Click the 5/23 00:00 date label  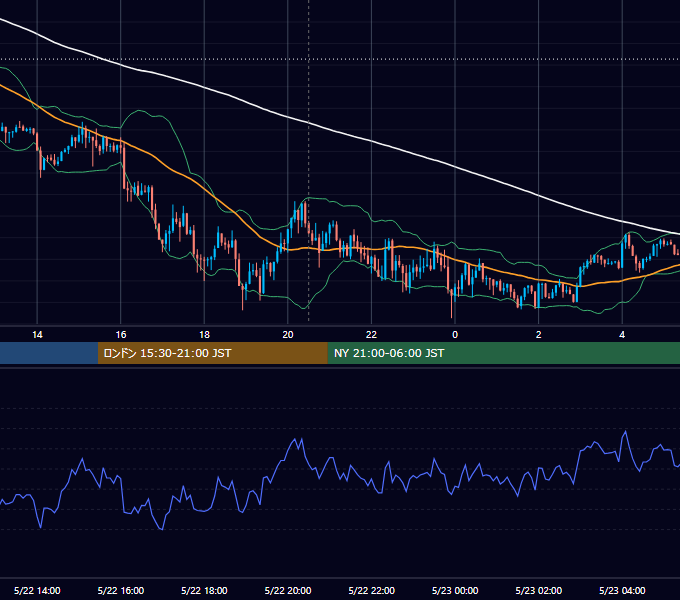455,590
